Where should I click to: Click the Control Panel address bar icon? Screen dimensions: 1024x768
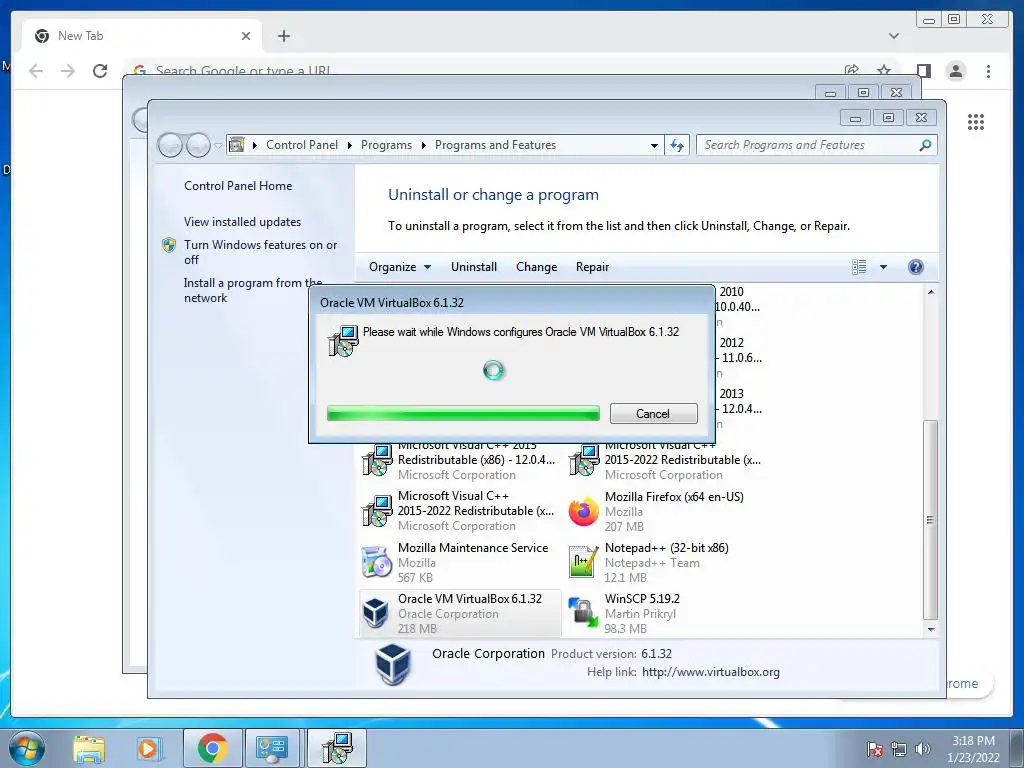236,144
